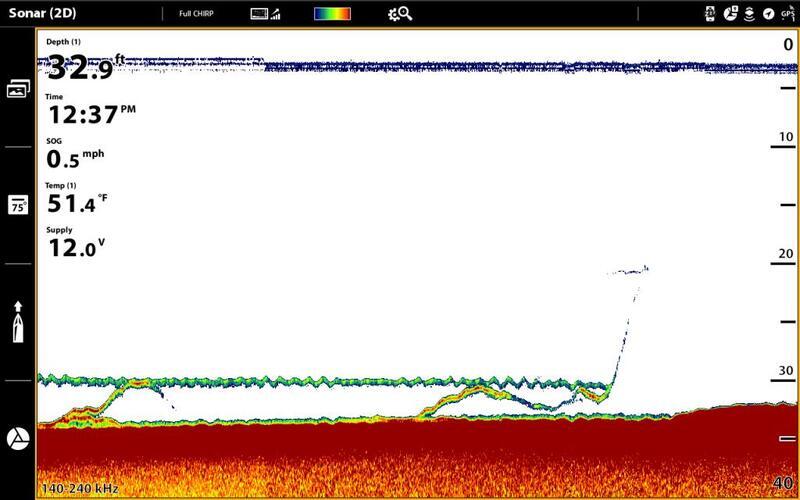Tap the sonar pinging transducer icon
Image resolution: width=800 pixels, height=500 pixels.
[749, 14]
